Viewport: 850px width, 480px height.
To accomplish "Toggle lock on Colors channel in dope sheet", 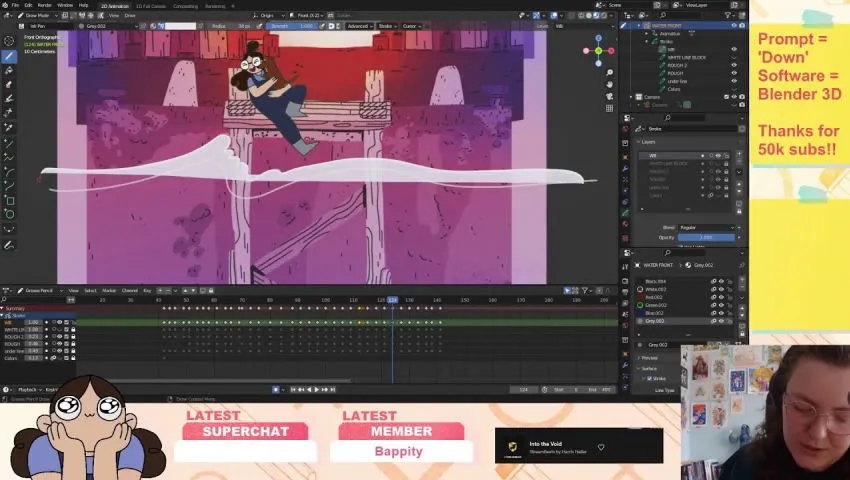I will [73, 358].
